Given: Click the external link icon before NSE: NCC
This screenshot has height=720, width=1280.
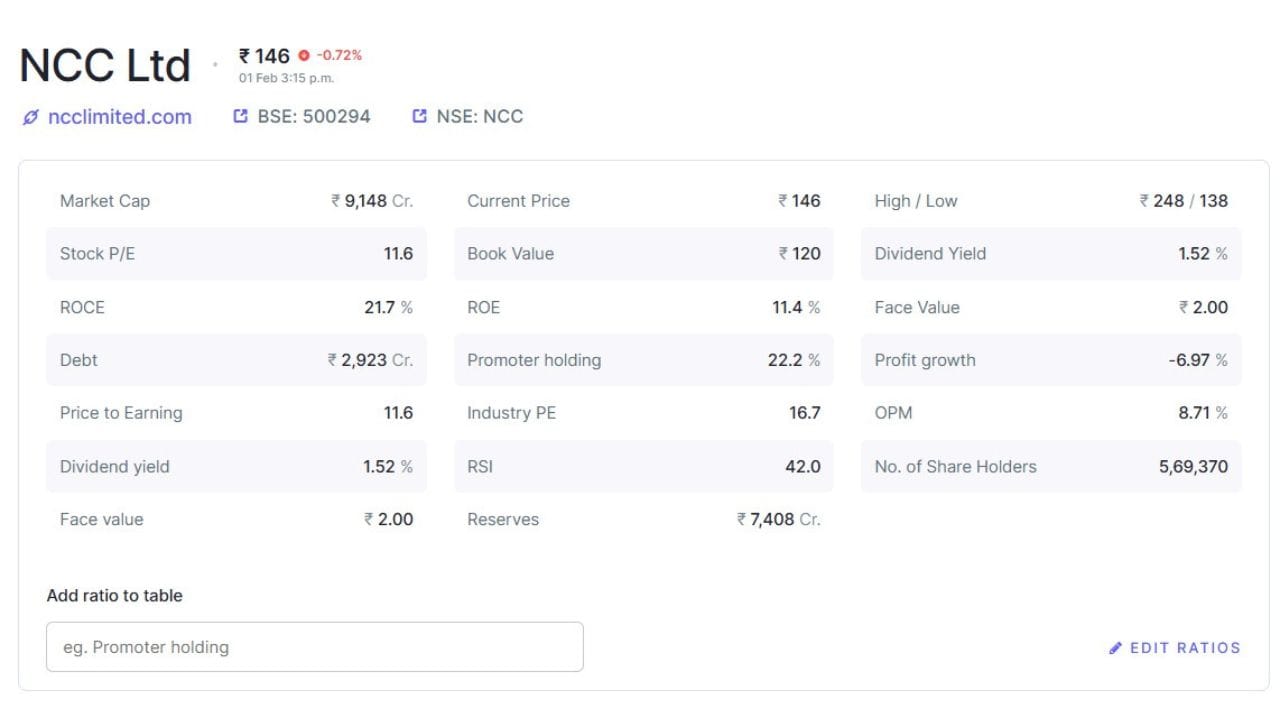Looking at the screenshot, I should [x=420, y=116].
